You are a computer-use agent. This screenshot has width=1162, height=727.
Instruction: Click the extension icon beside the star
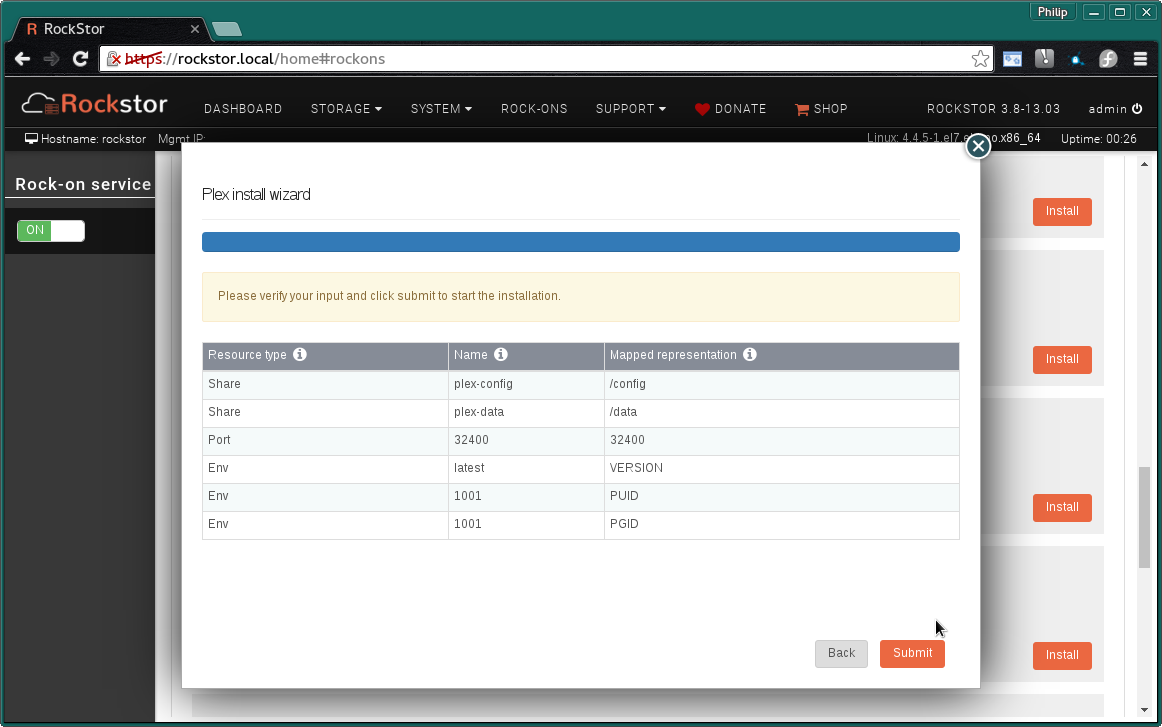click(x=1012, y=59)
